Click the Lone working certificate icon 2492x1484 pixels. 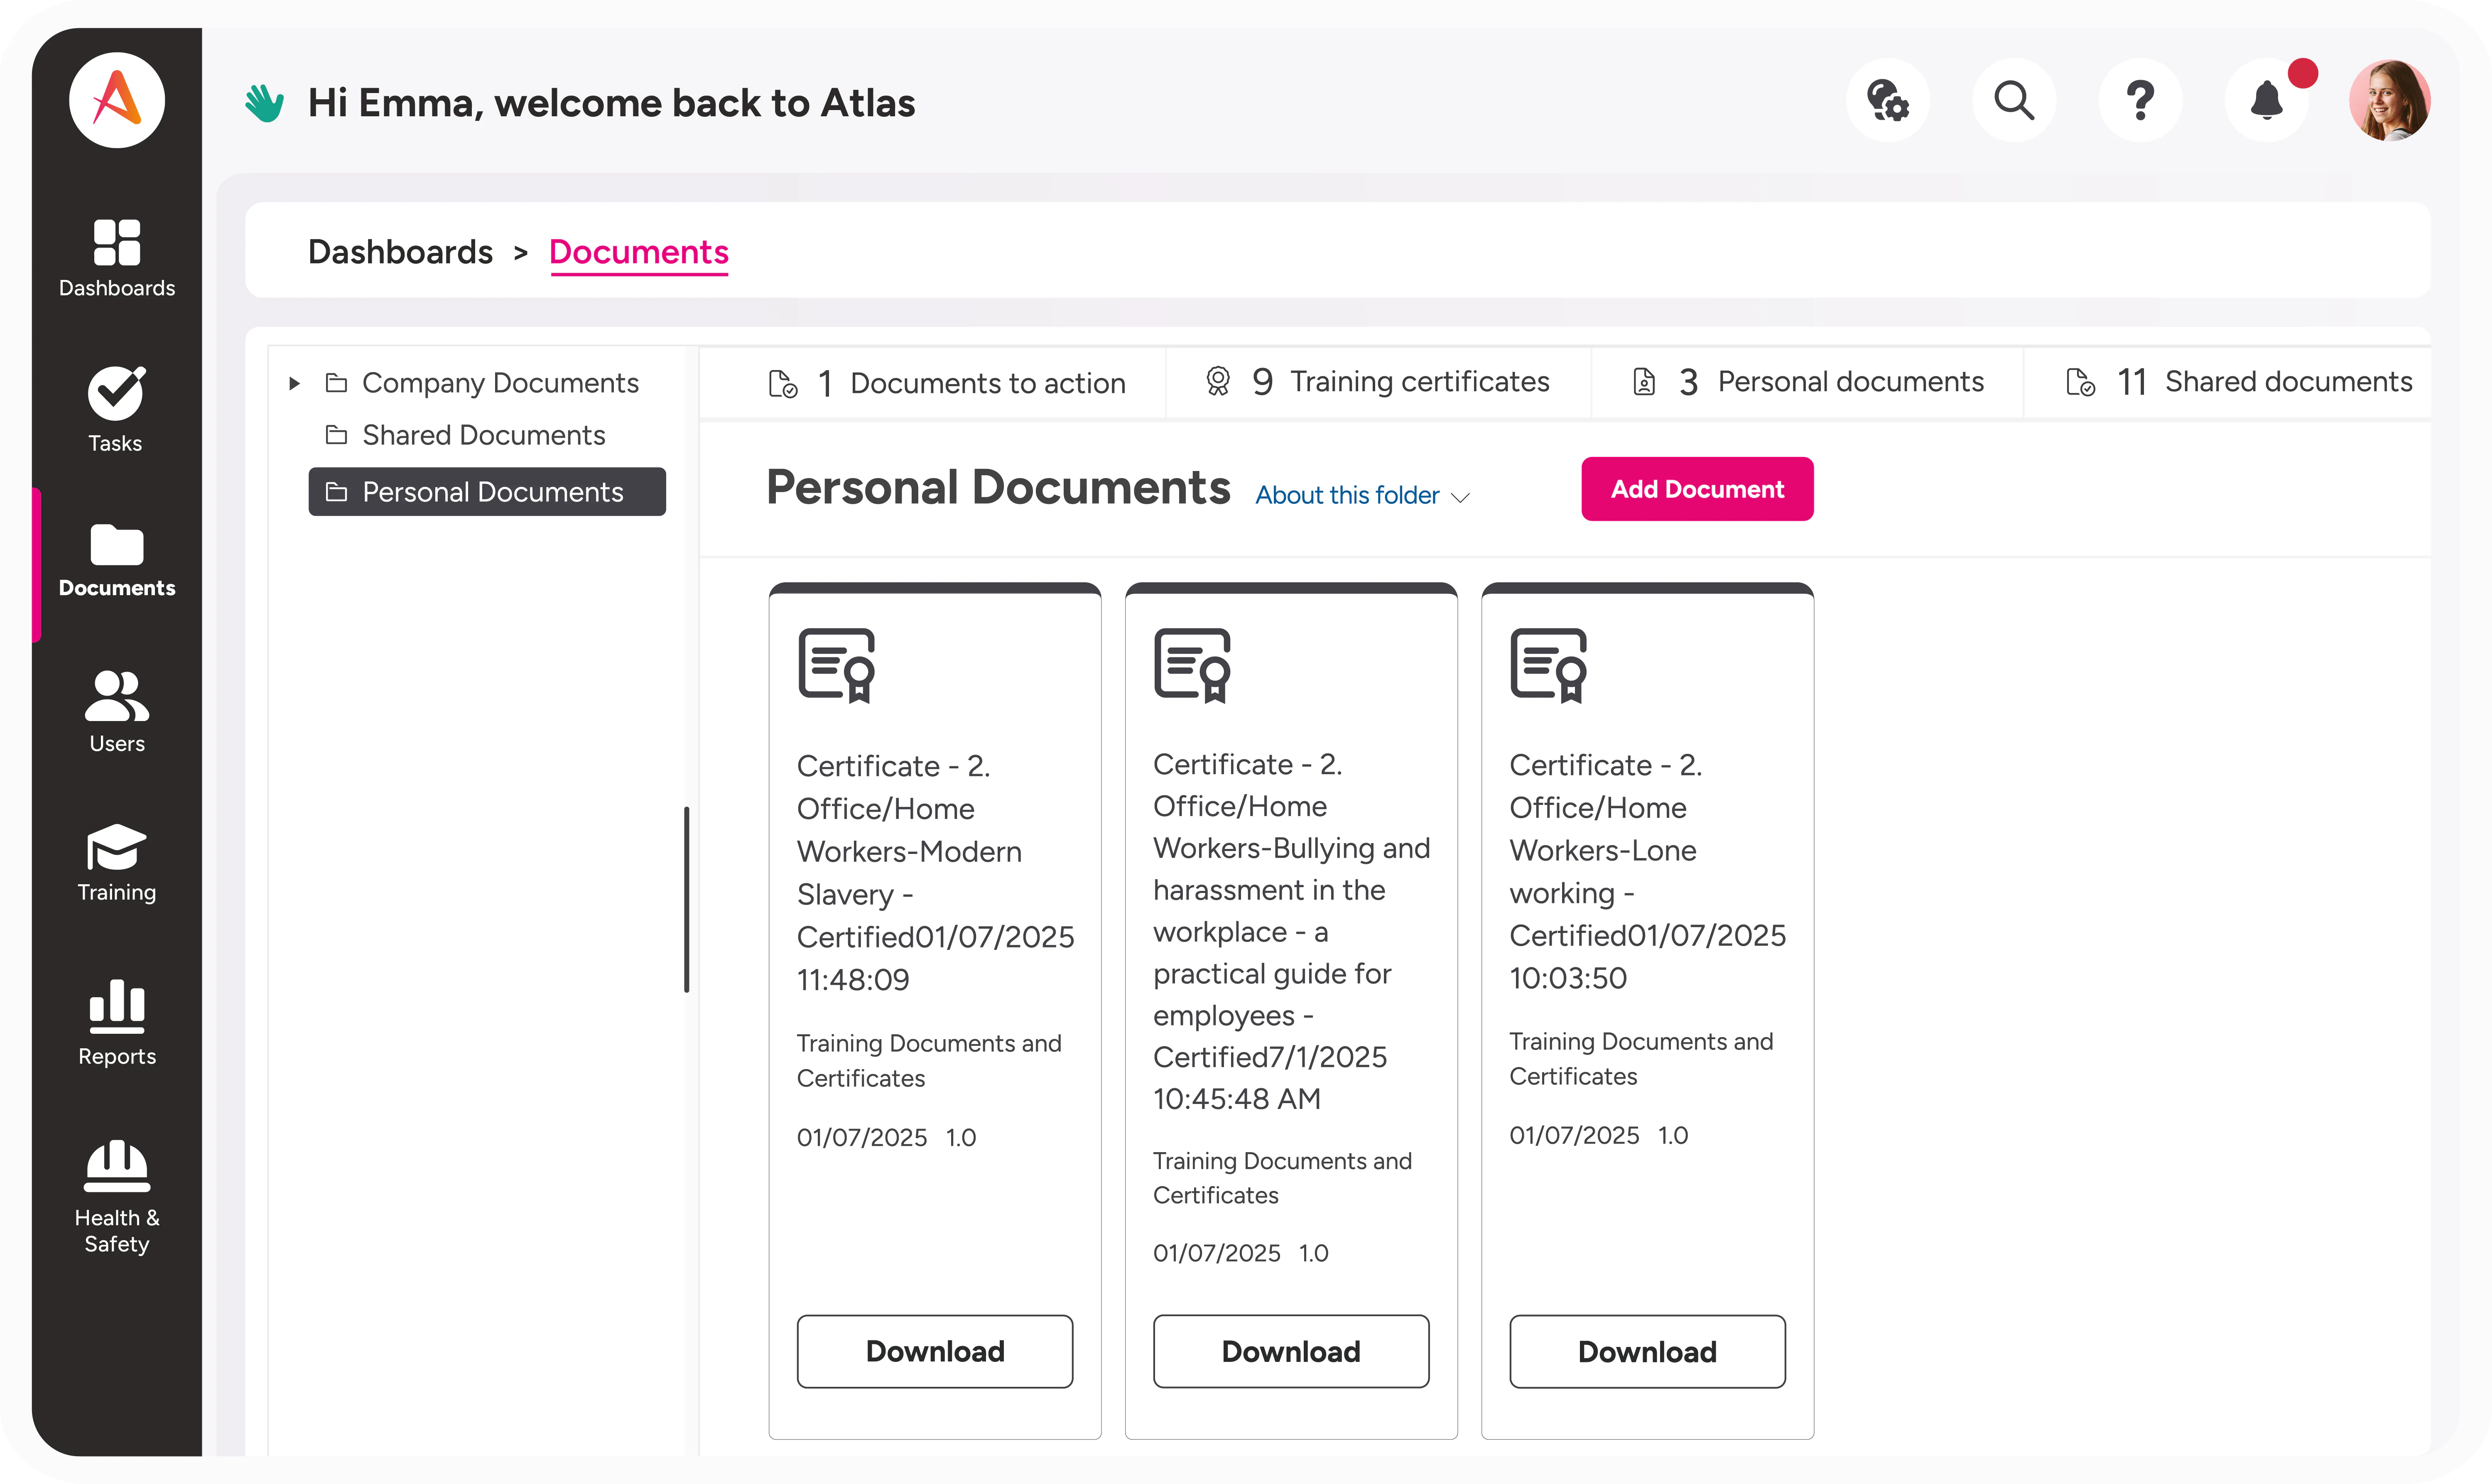point(1549,666)
